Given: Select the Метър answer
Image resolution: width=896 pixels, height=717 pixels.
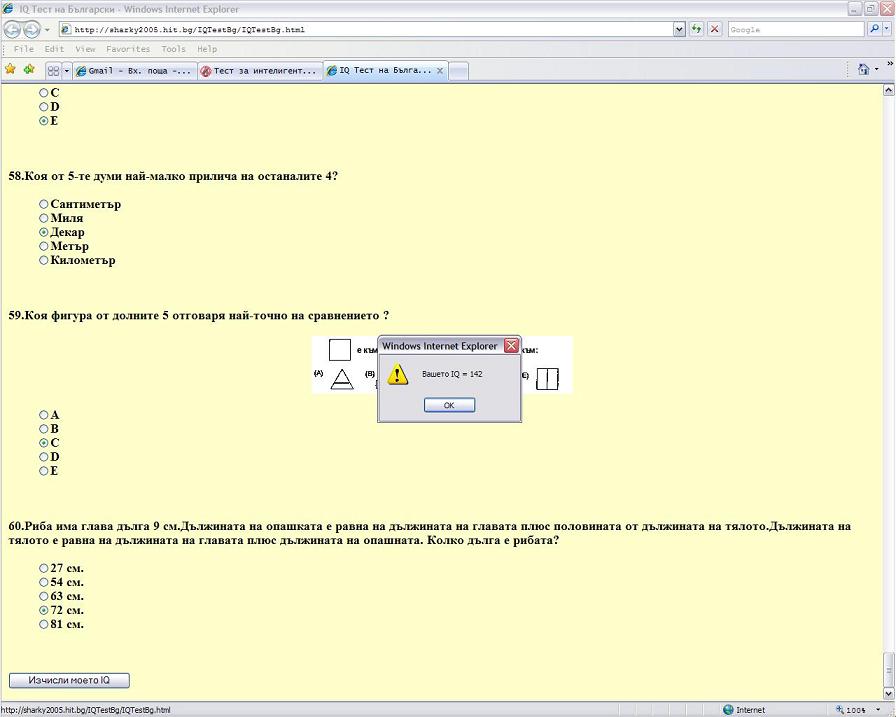Looking at the screenshot, I should pos(43,246).
